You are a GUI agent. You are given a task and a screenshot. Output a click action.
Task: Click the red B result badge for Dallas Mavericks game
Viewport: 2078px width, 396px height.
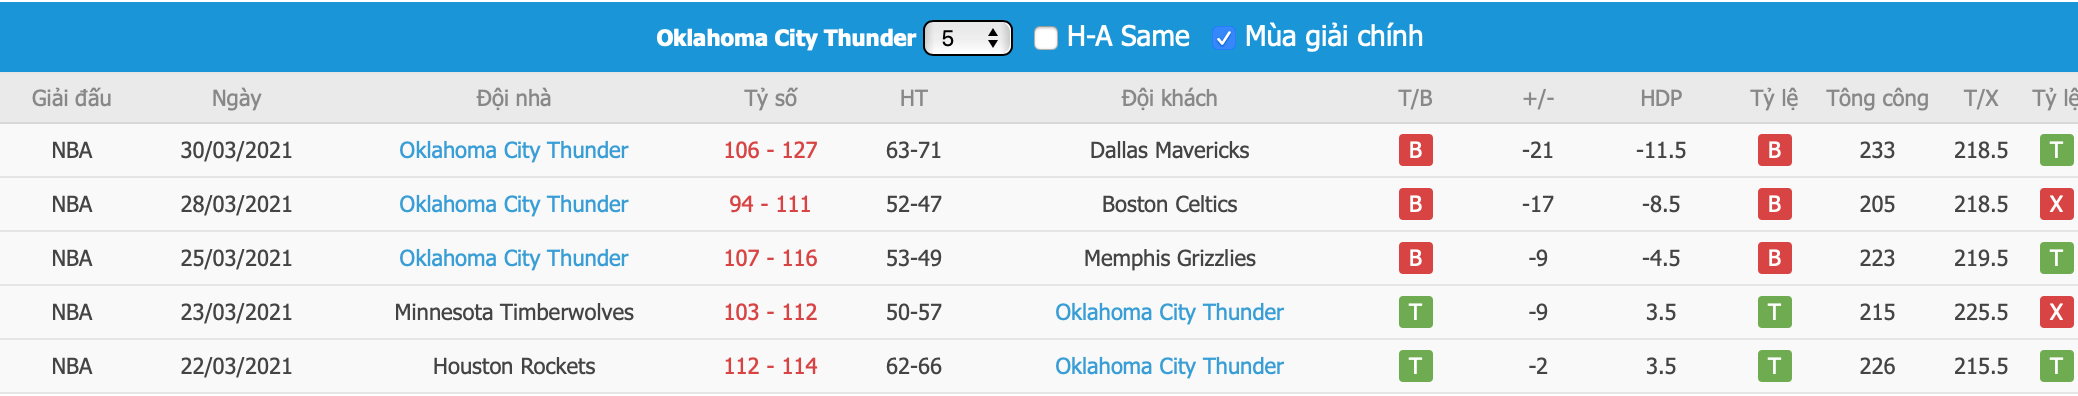pos(1415,150)
